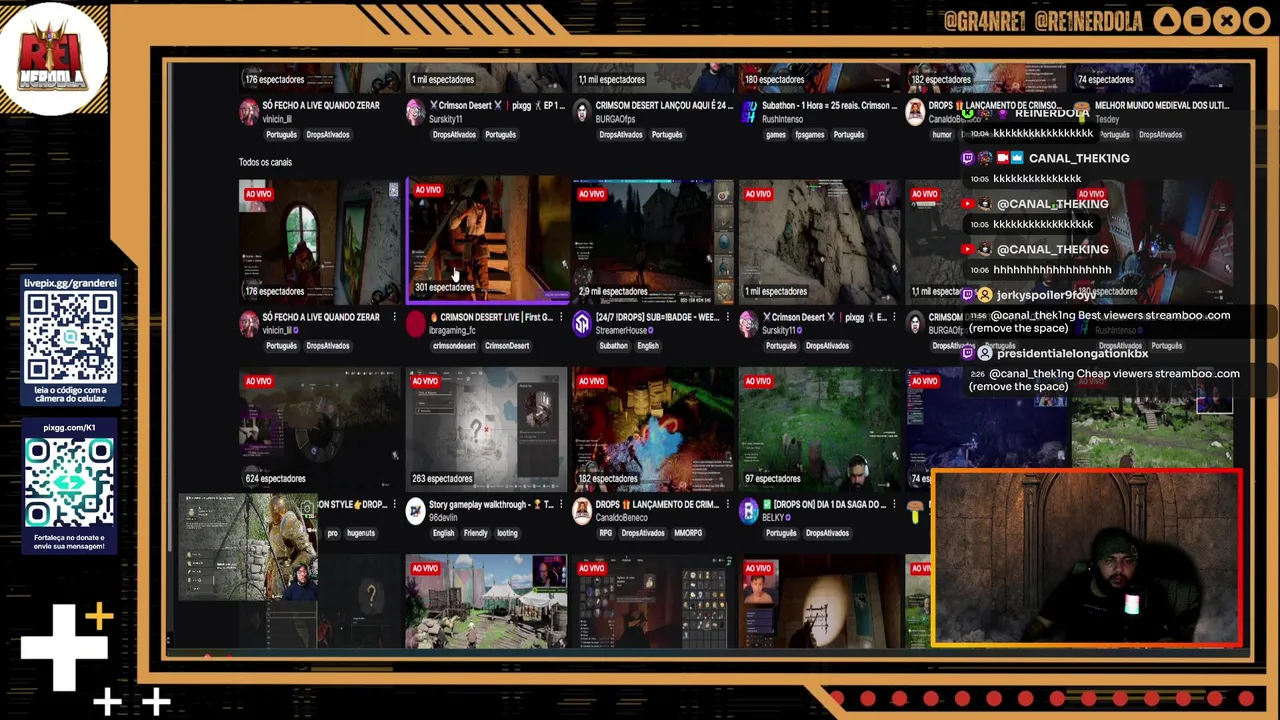Click RushIntenso avatar in top row
Screen dimensions: 1280x720
coord(748,112)
